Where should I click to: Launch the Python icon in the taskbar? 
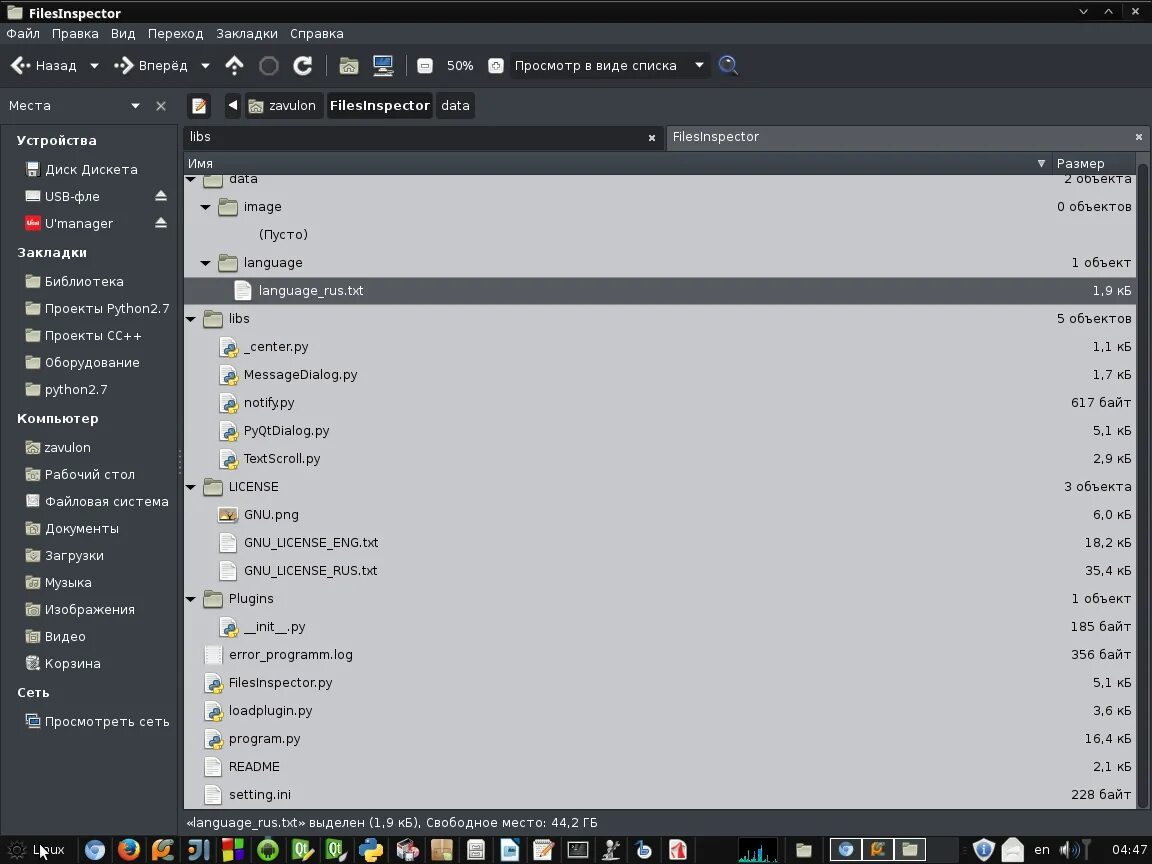point(371,850)
